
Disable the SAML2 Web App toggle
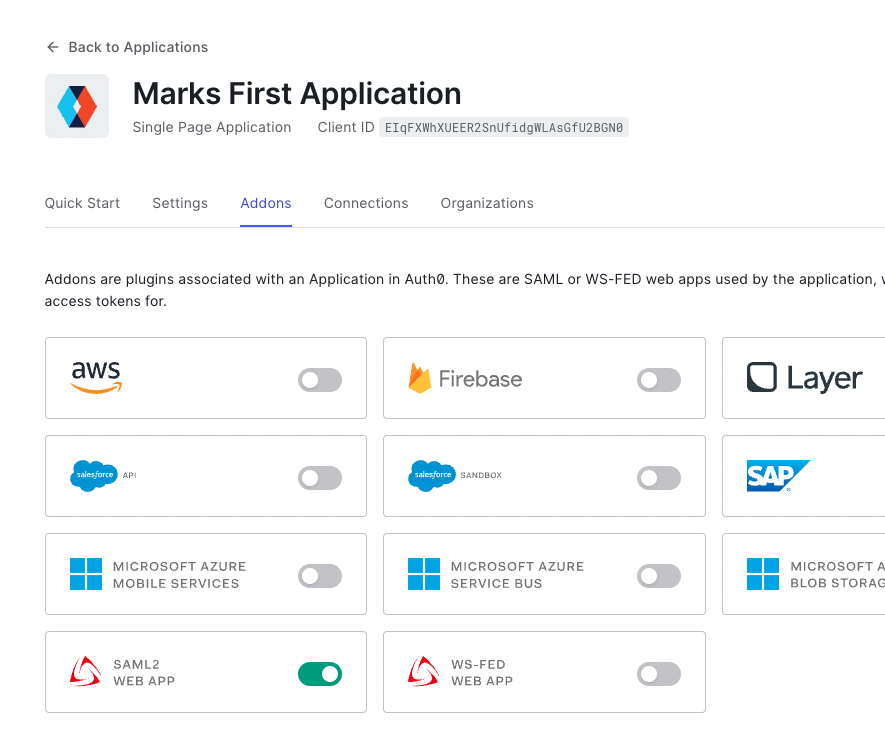[320, 674]
